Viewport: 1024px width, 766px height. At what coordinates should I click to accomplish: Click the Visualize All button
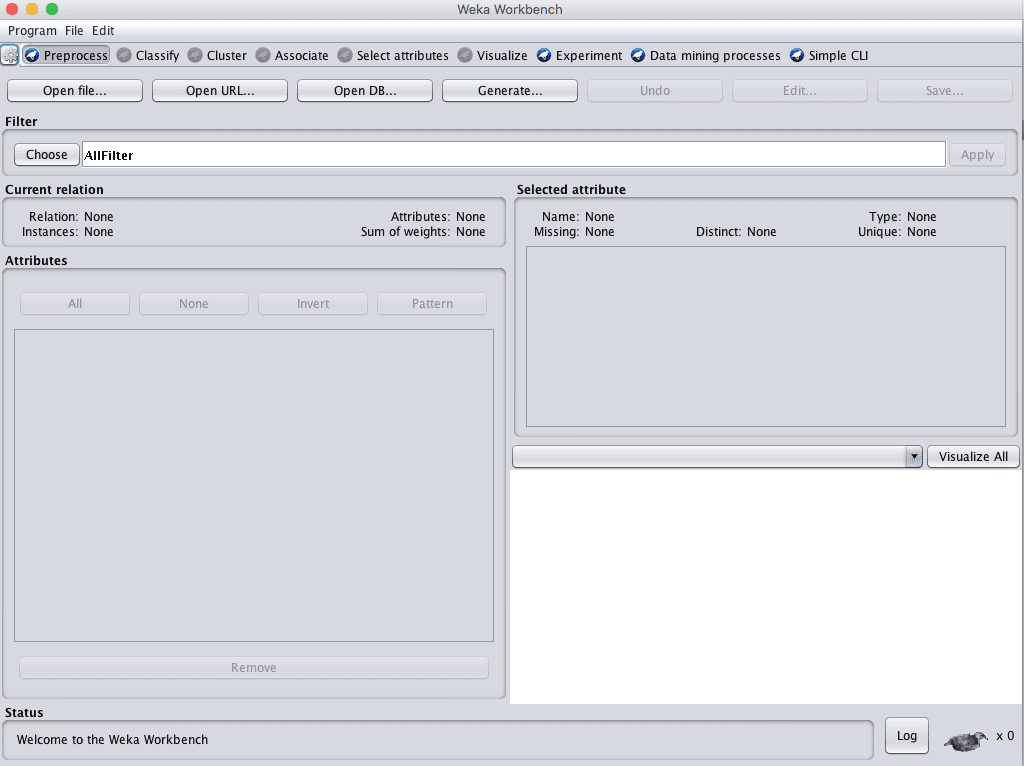973,456
